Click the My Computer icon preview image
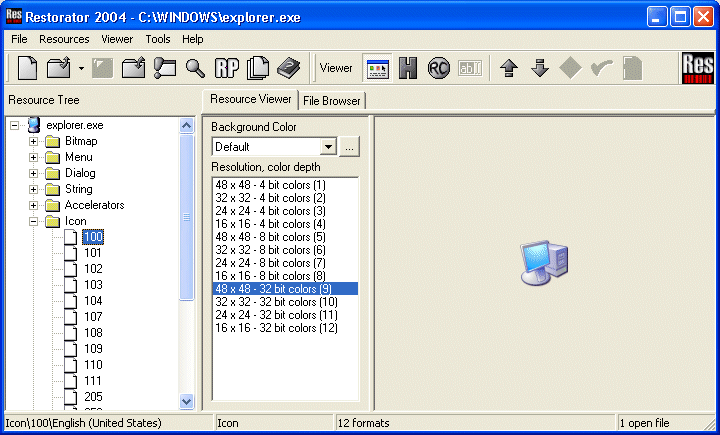This screenshot has height=435, width=720. coord(544,263)
